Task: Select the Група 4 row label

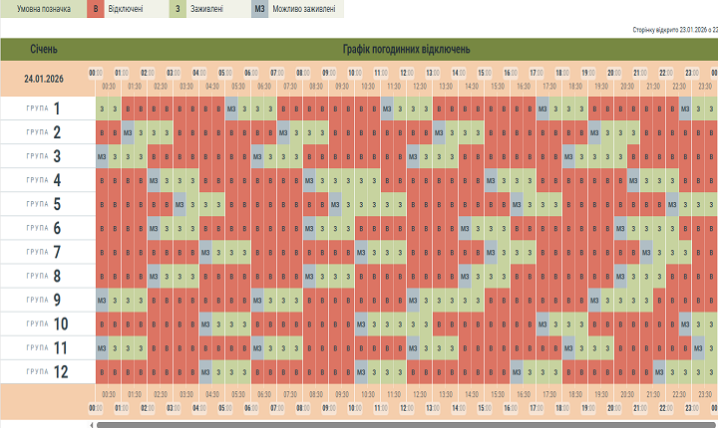Action: [47, 181]
